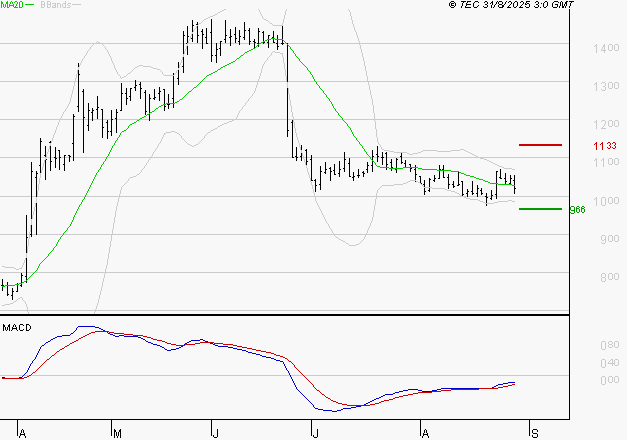This screenshot has height=440, width=627.
Task: Click the S month marker on time axis
Action: 534,433
